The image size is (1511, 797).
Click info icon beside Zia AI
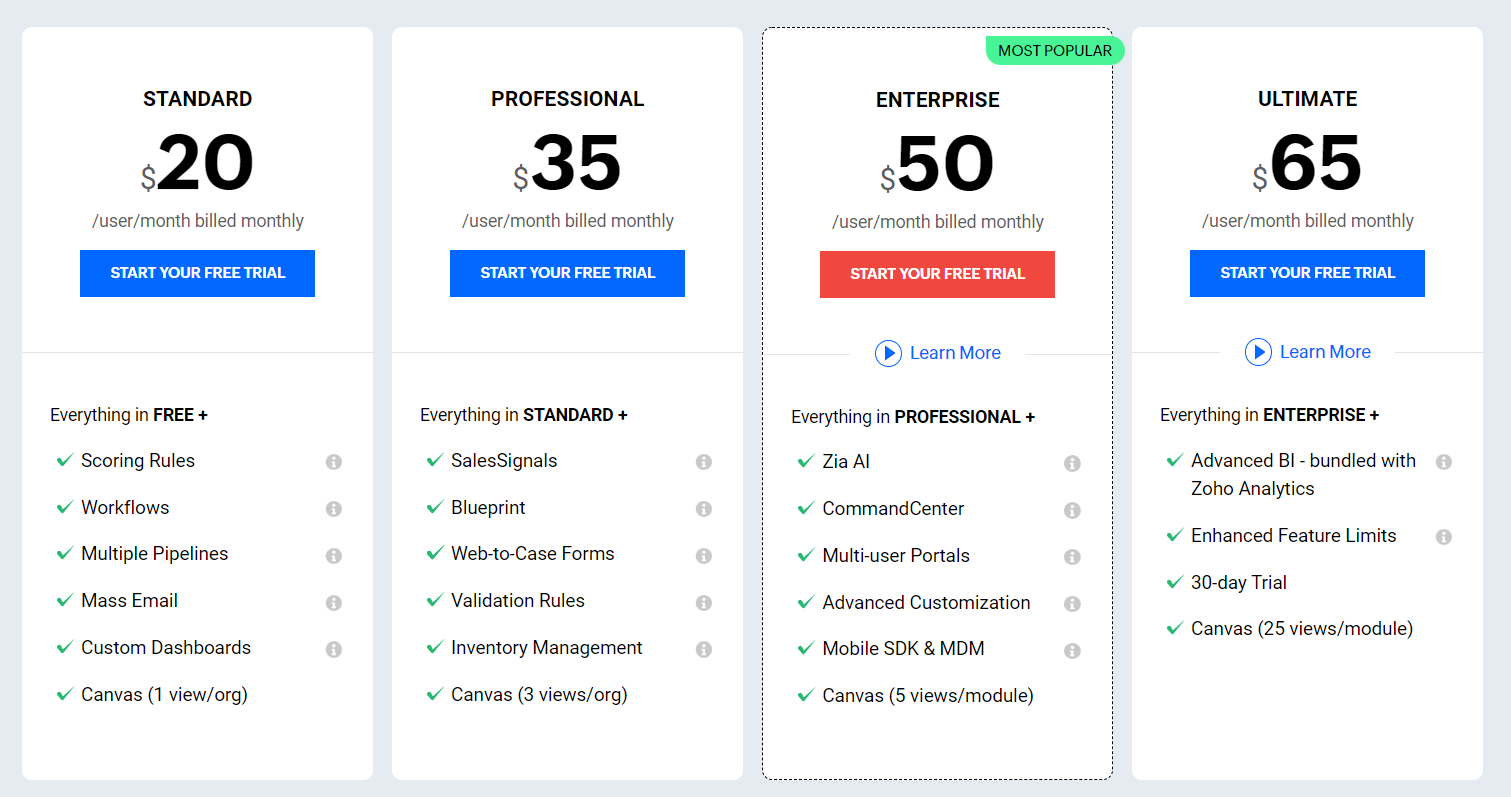pos(1072,463)
